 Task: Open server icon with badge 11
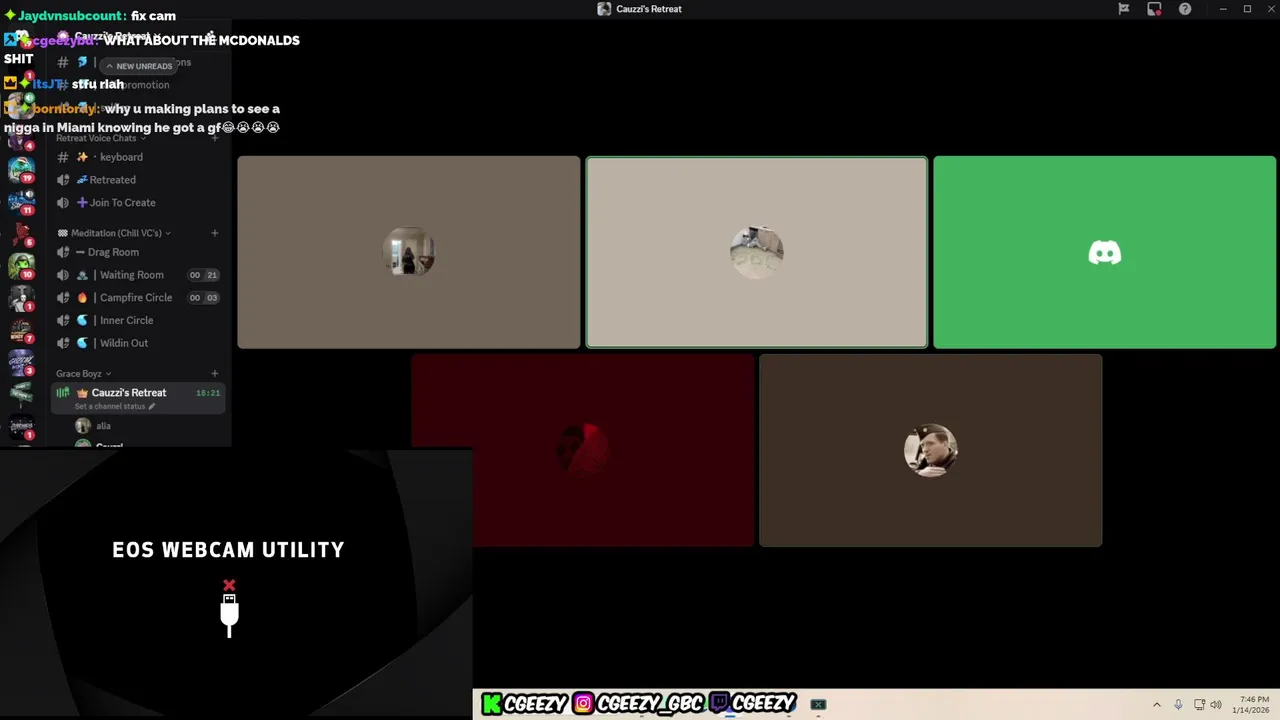pyautogui.click(x=21, y=202)
